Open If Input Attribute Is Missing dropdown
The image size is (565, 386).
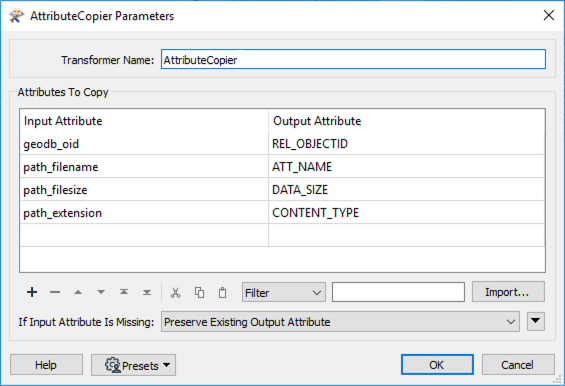(340, 321)
